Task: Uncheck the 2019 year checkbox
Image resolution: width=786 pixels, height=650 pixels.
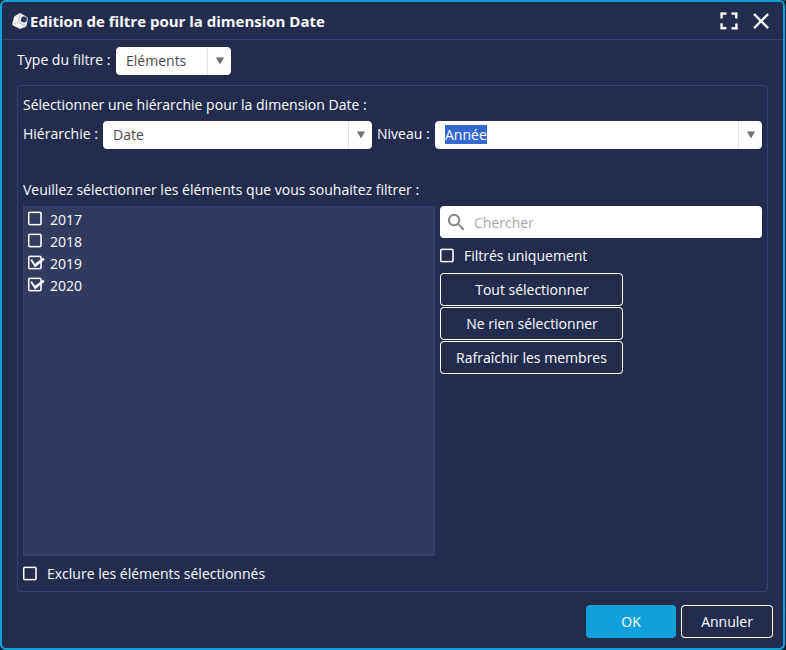Action: (x=35, y=263)
